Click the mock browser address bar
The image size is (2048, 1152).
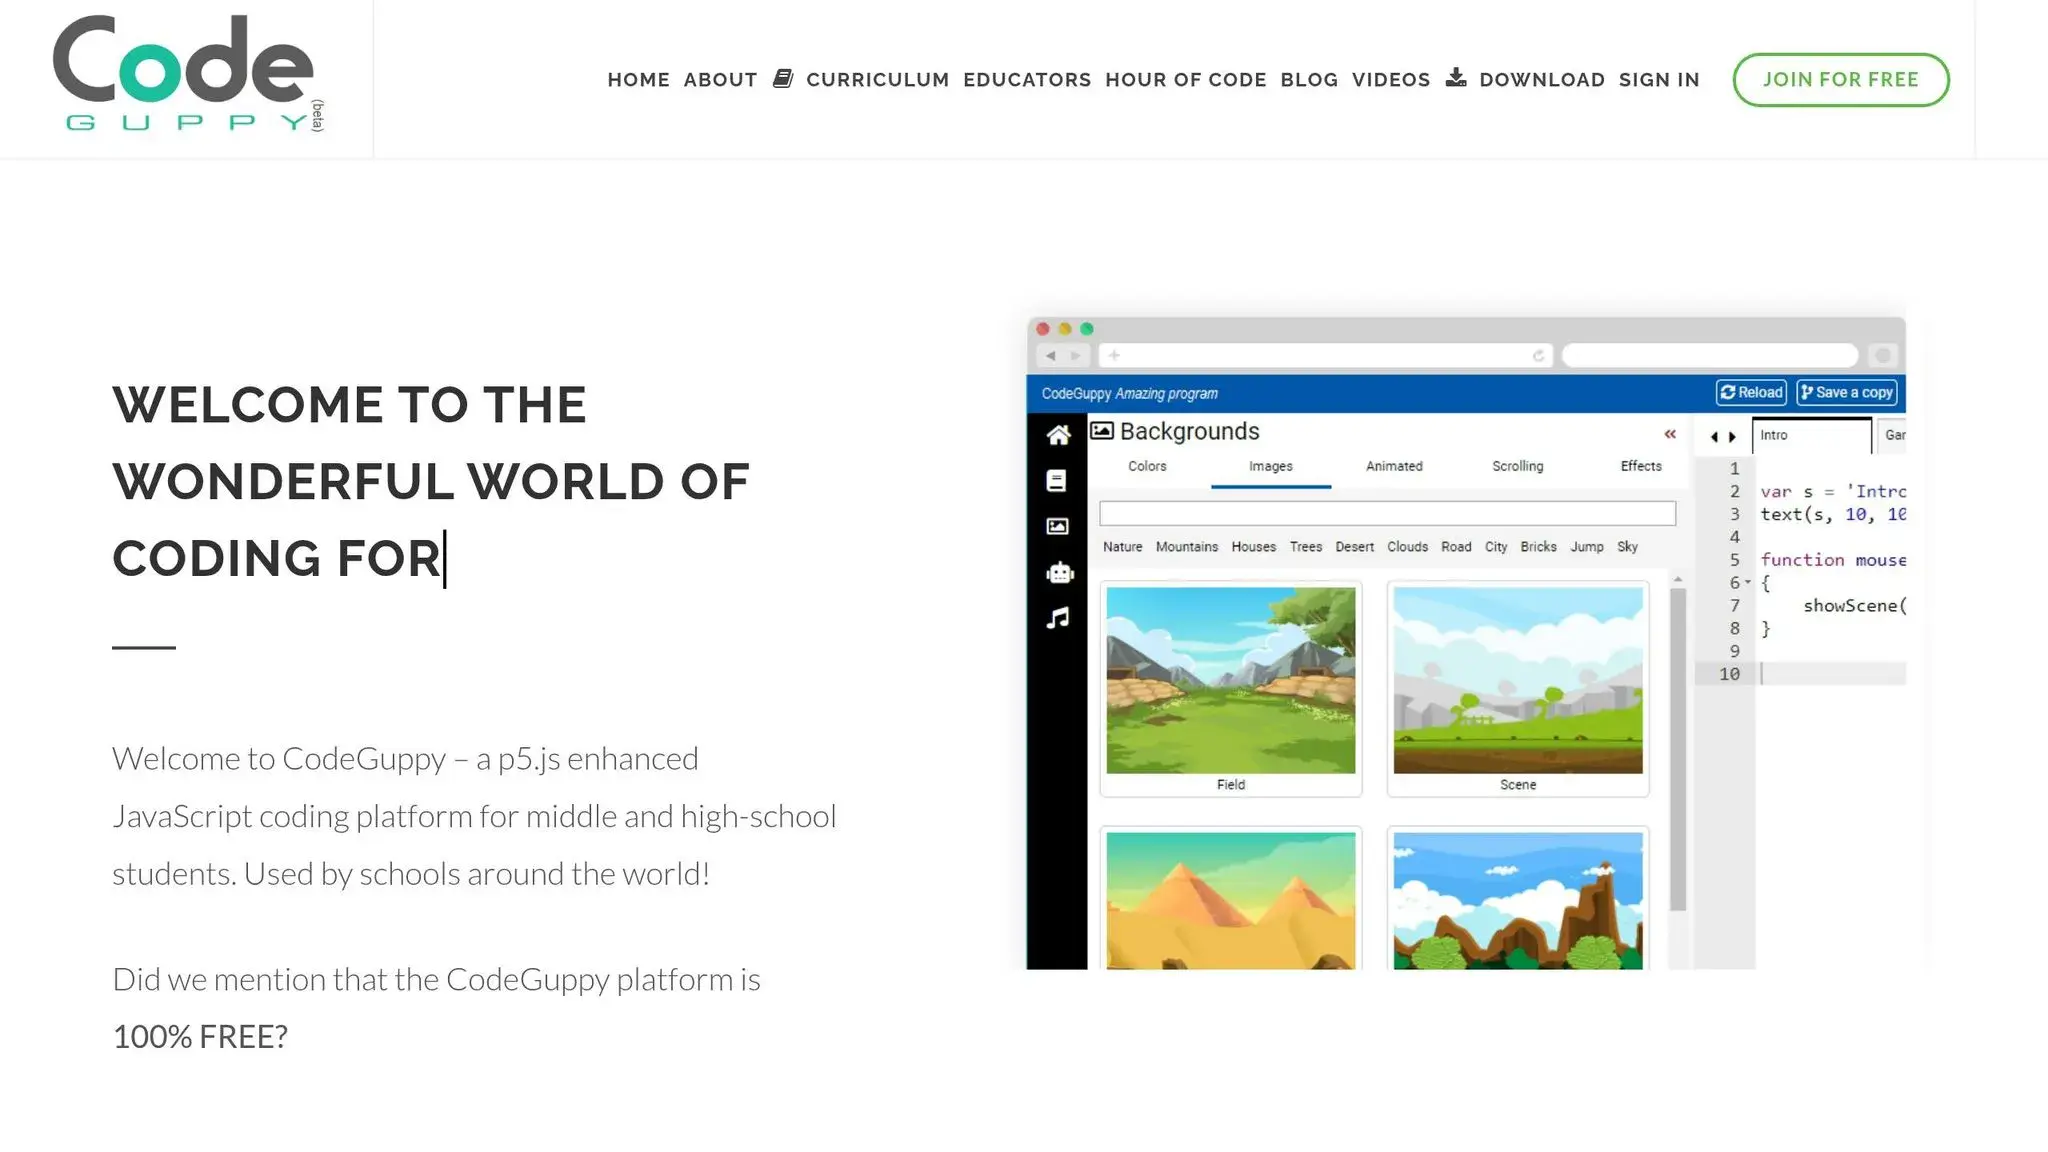pyautogui.click(x=1325, y=355)
